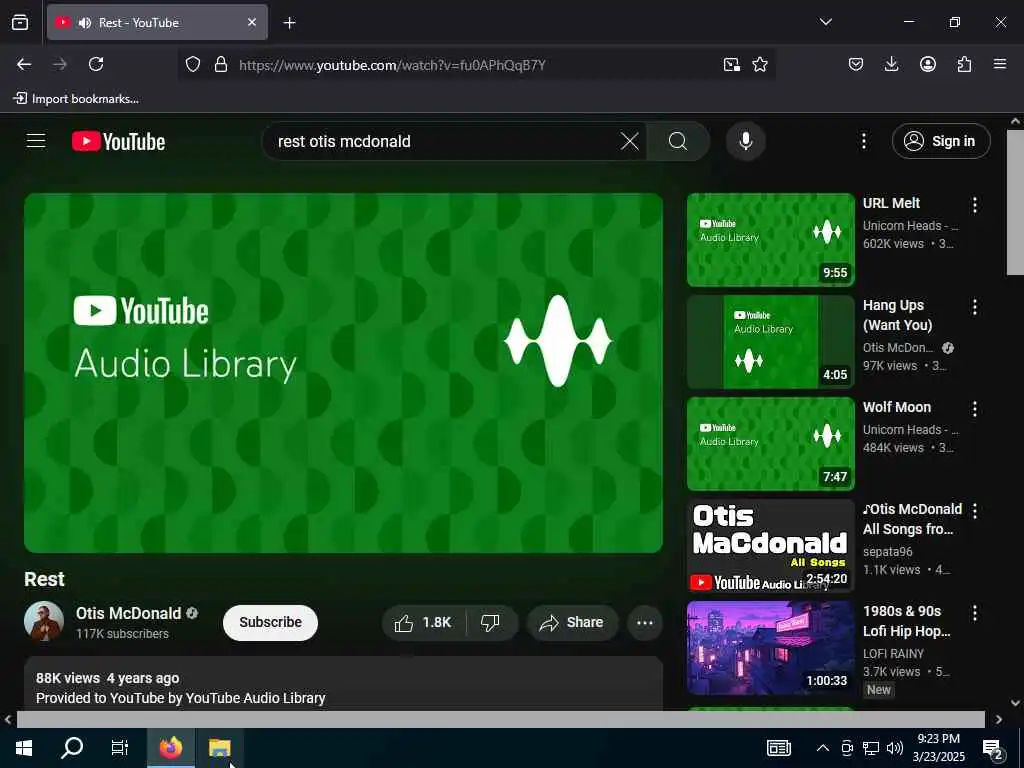
Task: Click the vertical page scrollbar thumb
Action: point(1015,202)
